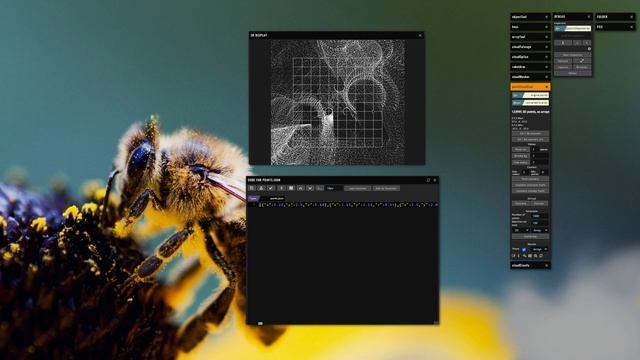Click the first line of JSON in the code editor
Viewport: 640px width, 360px height.
[x=349, y=204]
